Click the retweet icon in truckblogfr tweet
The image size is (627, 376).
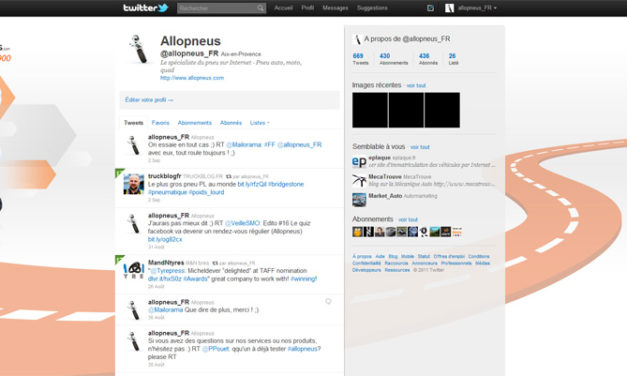point(228,176)
